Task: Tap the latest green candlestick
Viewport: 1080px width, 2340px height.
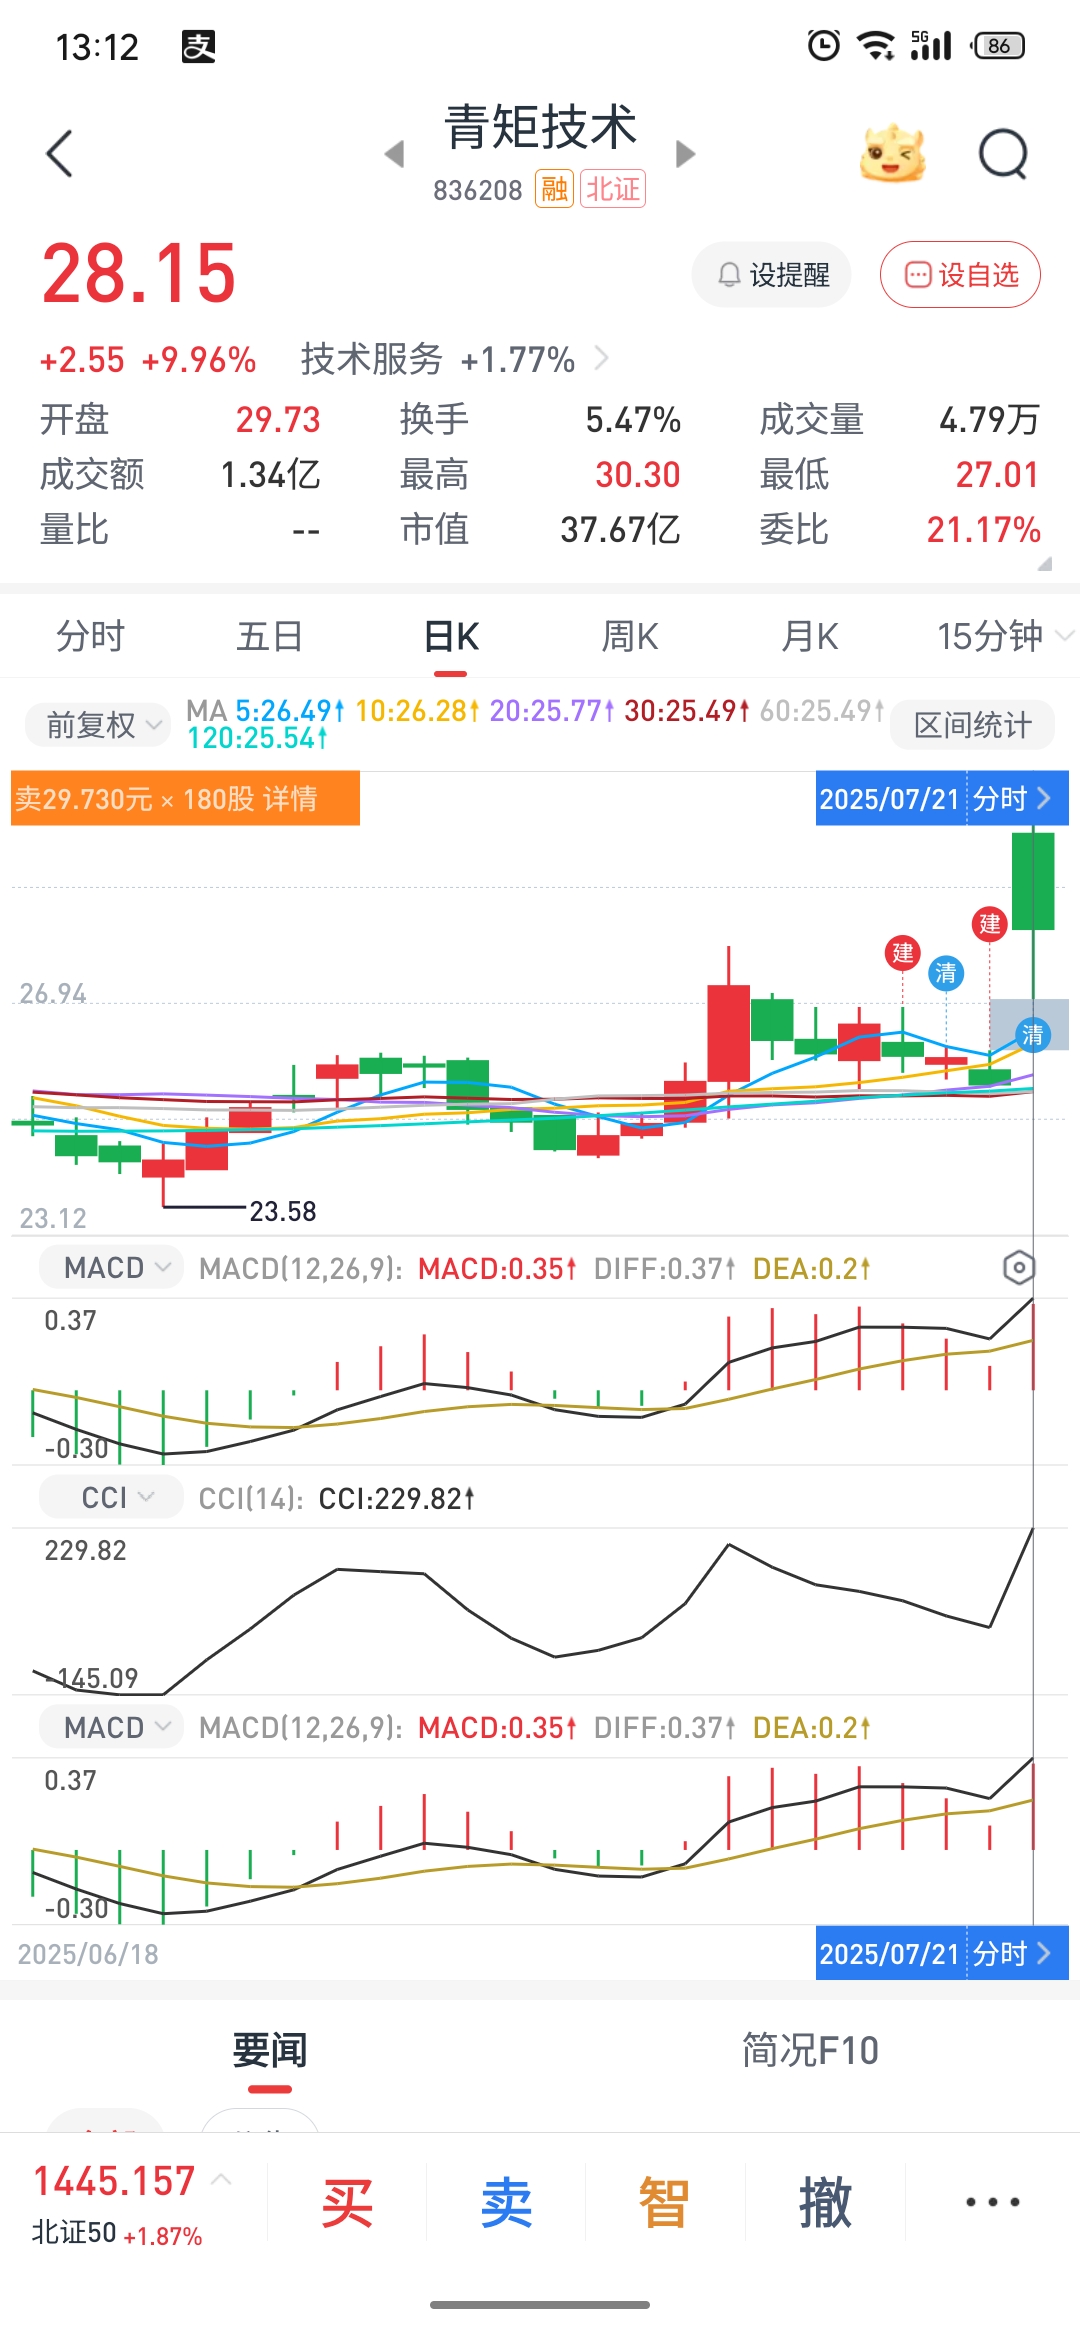Action: click(x=1033, y=881)
